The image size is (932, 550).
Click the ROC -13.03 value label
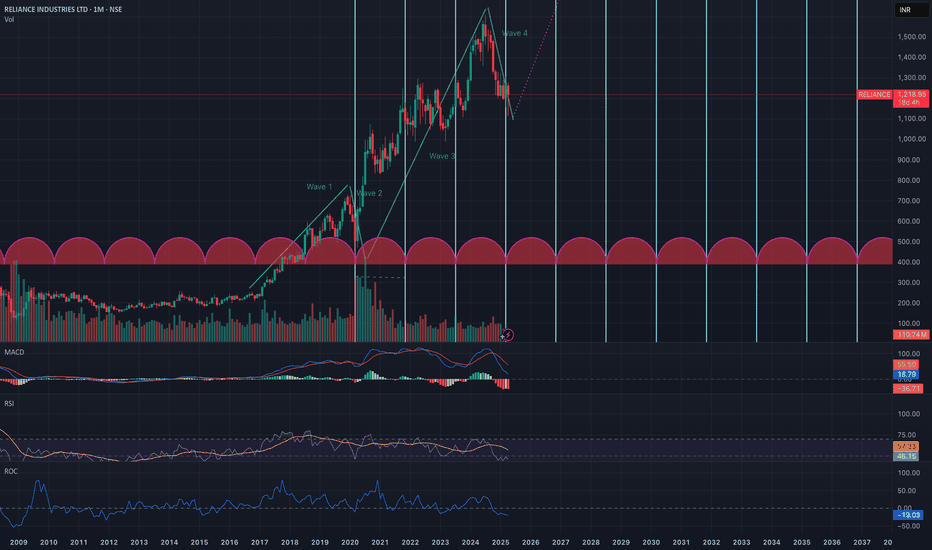point(908,515)
